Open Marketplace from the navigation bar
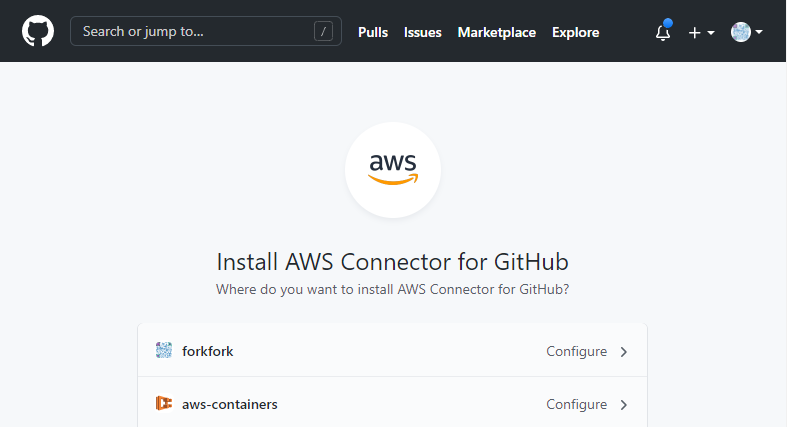 click(497, 33)
